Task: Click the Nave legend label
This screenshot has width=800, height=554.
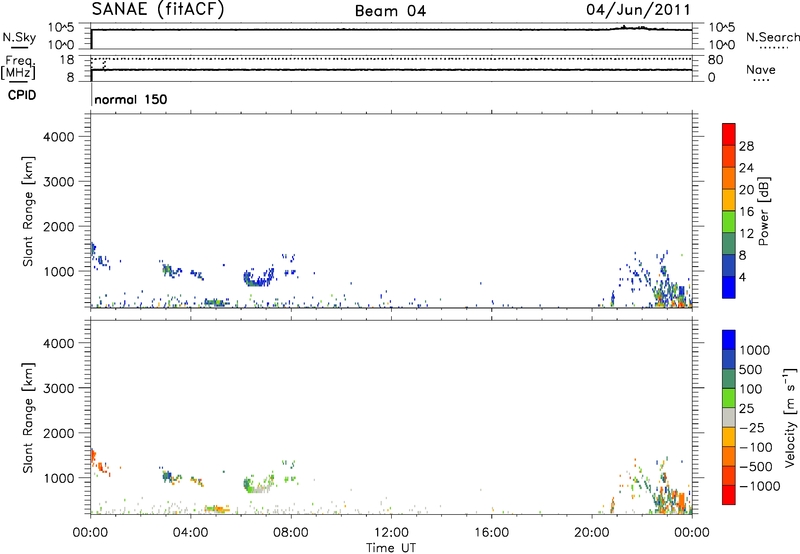Action: tap(761, 69)
